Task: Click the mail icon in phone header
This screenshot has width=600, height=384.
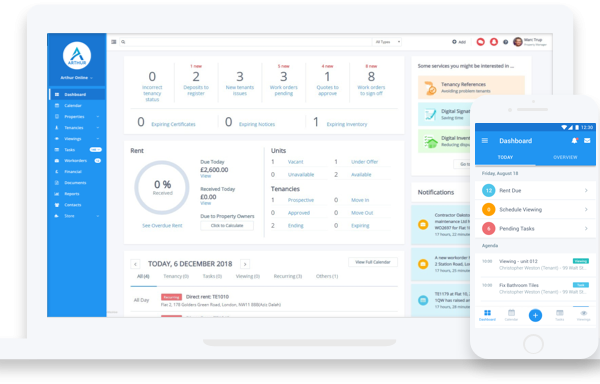Action: click(x=587, y=141)
